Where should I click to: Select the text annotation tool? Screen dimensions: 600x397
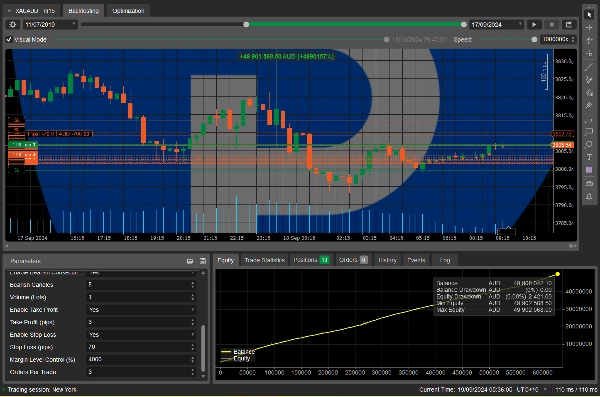[589, 157]
